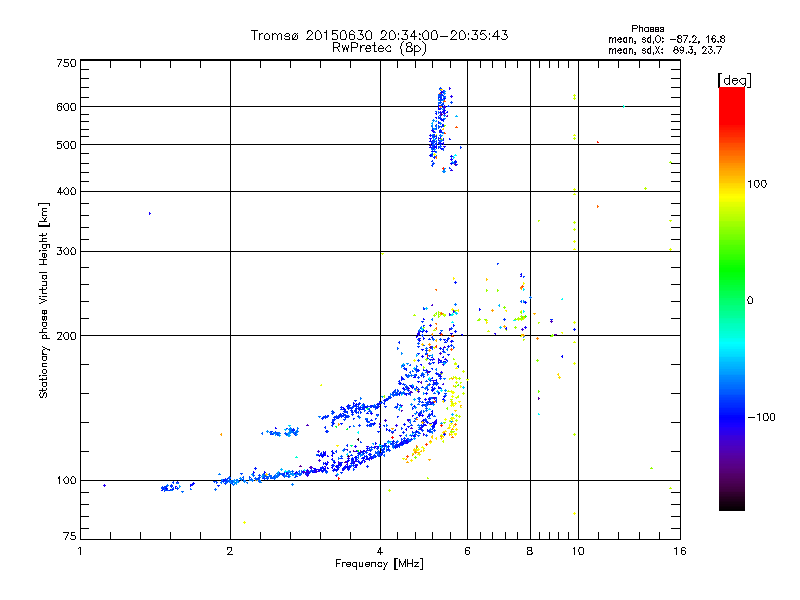Click the yellow-green echo cluster just below 6 MHz
Image resolution: width=800 pixels, height=600 pixels.
click(454, 401)
